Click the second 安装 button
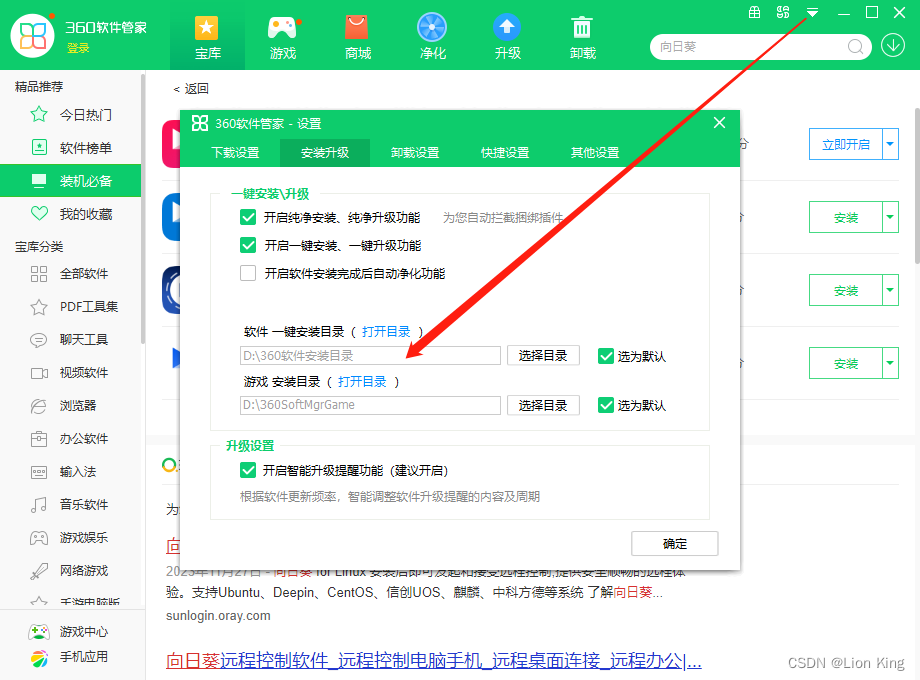The width and height of the screenshot is (920, 680). tap(845, 290)
